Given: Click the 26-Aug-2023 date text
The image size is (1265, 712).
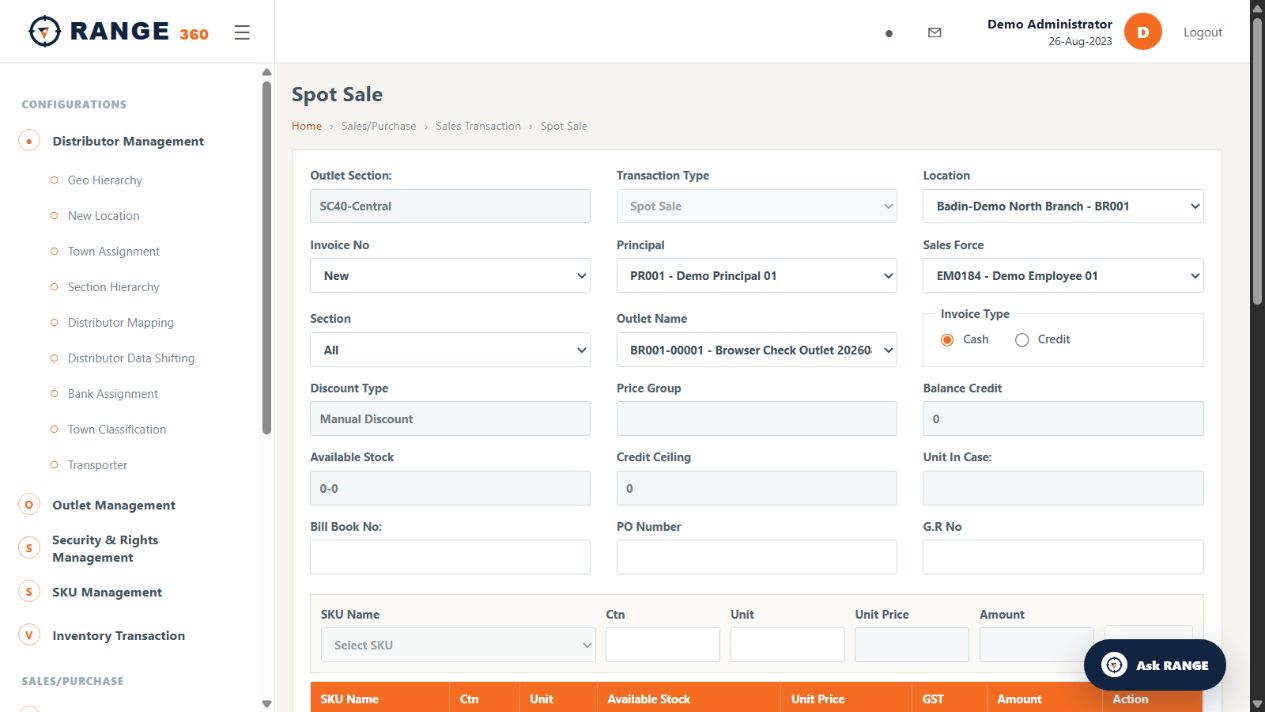Looking at the screenshot, I should [x=1080, y=42].
